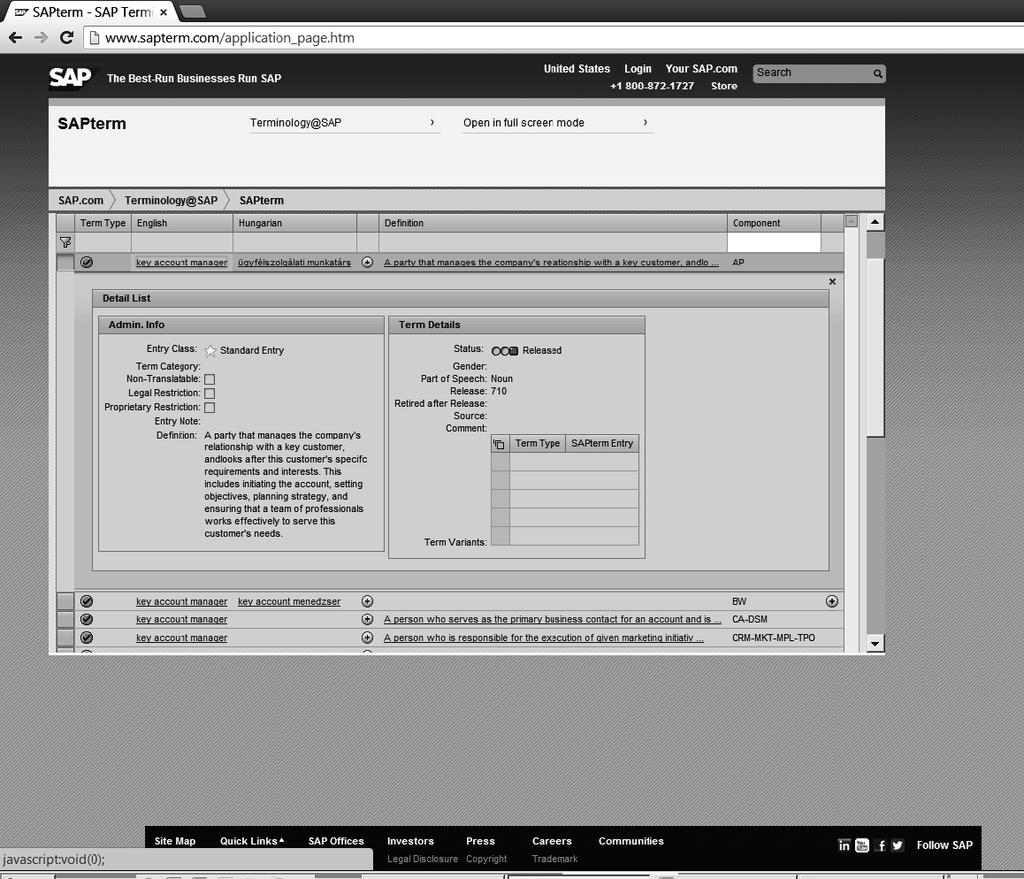This screenshot has width=1024, height=879.
Task: Click the Standard Entry star icon
Action: click(210, 351)
